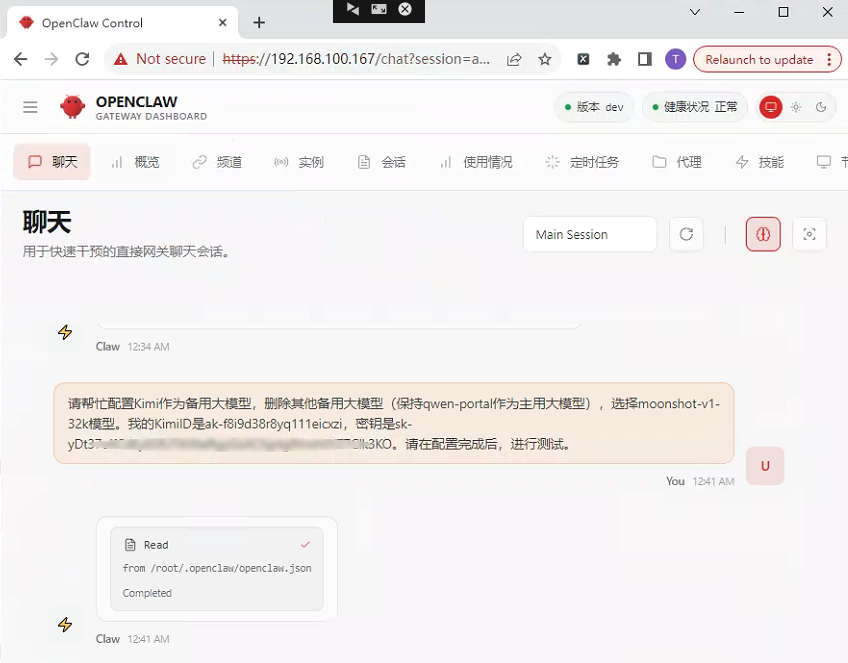Click the Read tool document icon
Viewport: 848px width, 663px height.
pyautogui.click(x=130, y=545)
